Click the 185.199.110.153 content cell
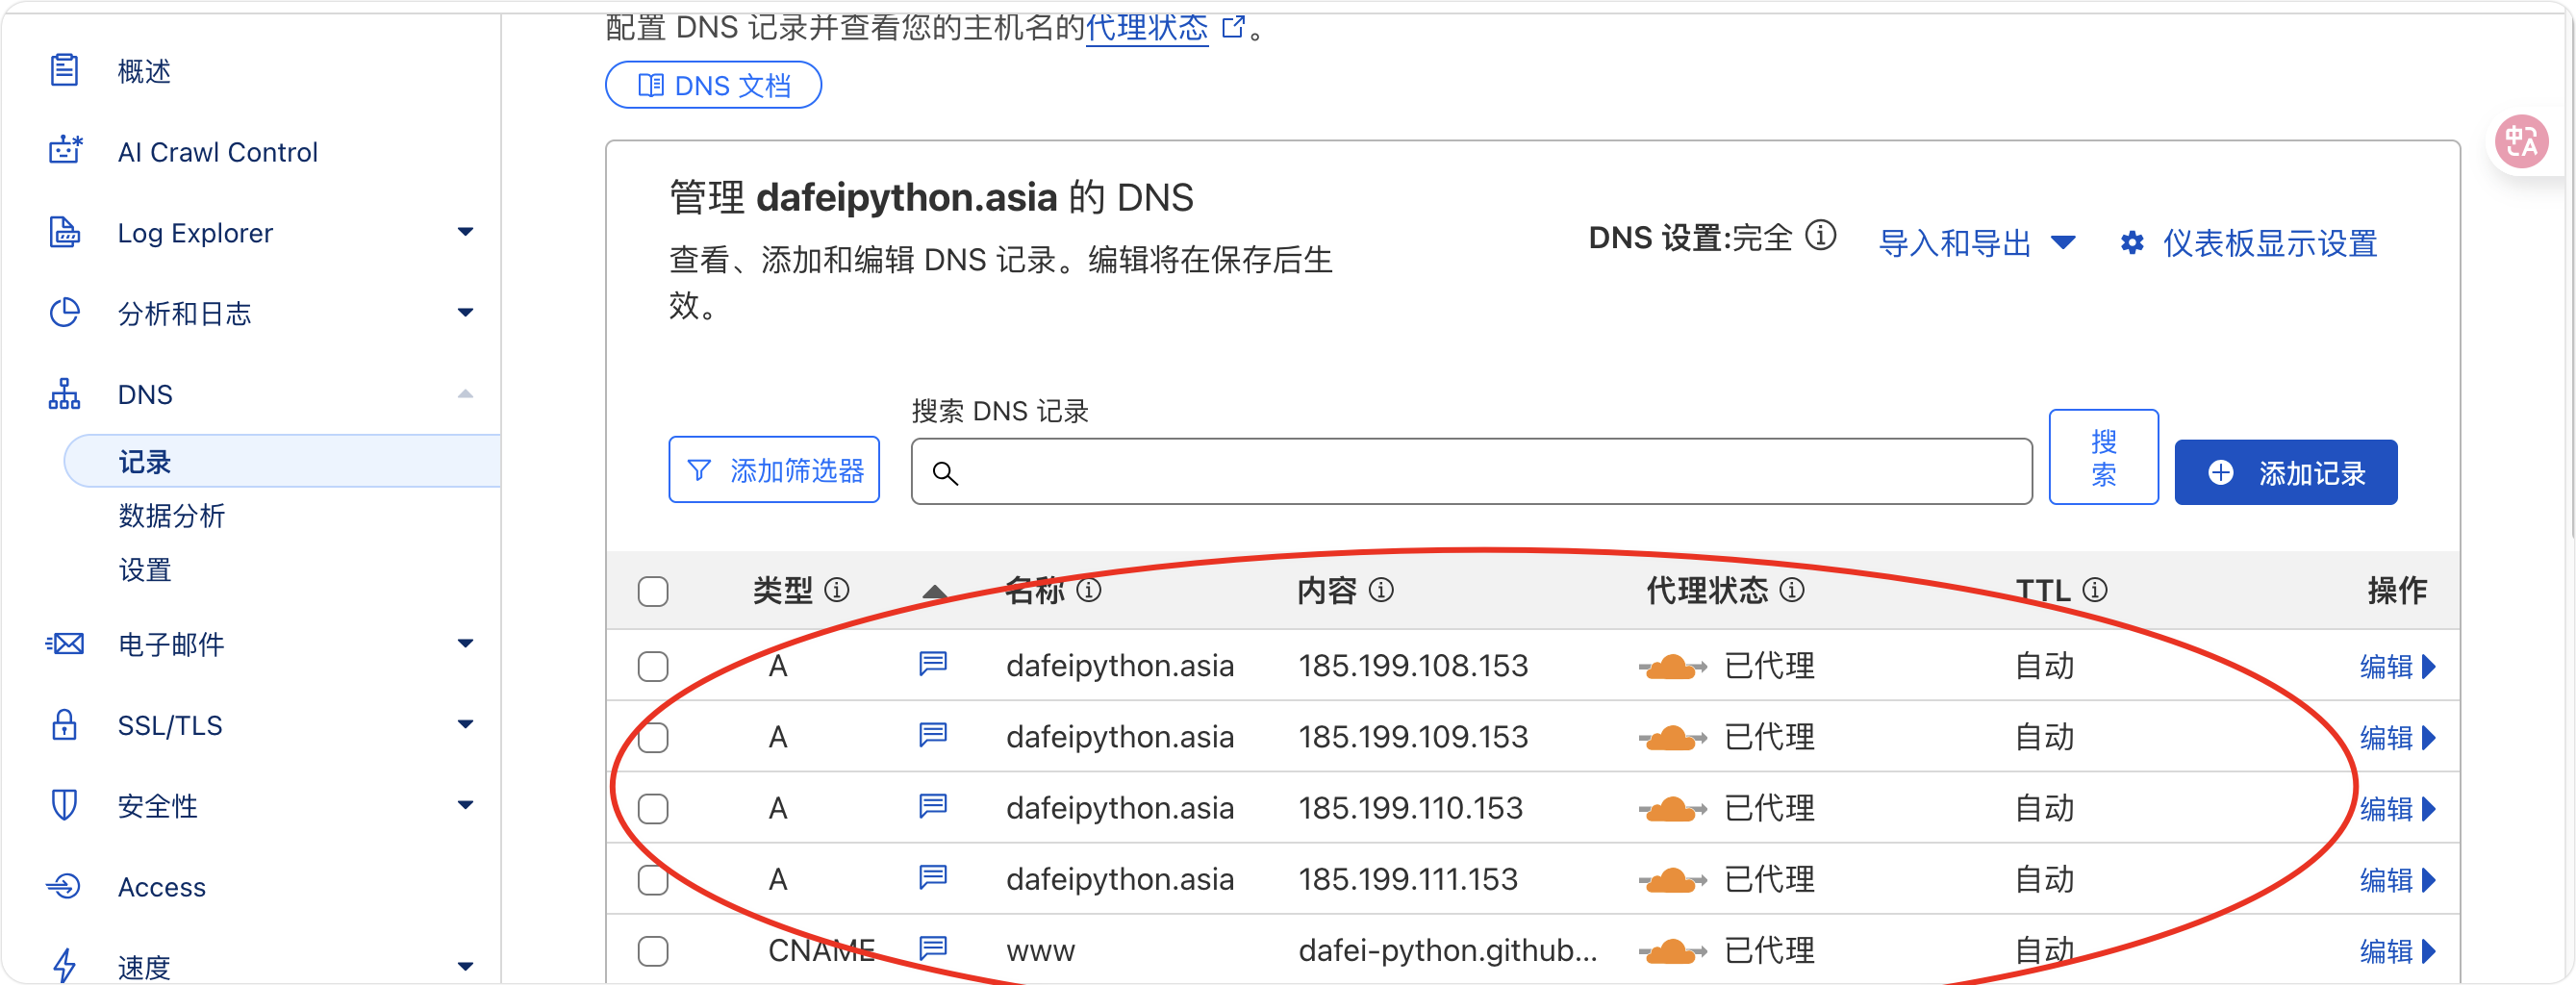The width and height of the screenshot is (2576, 985). [1410, 808]
